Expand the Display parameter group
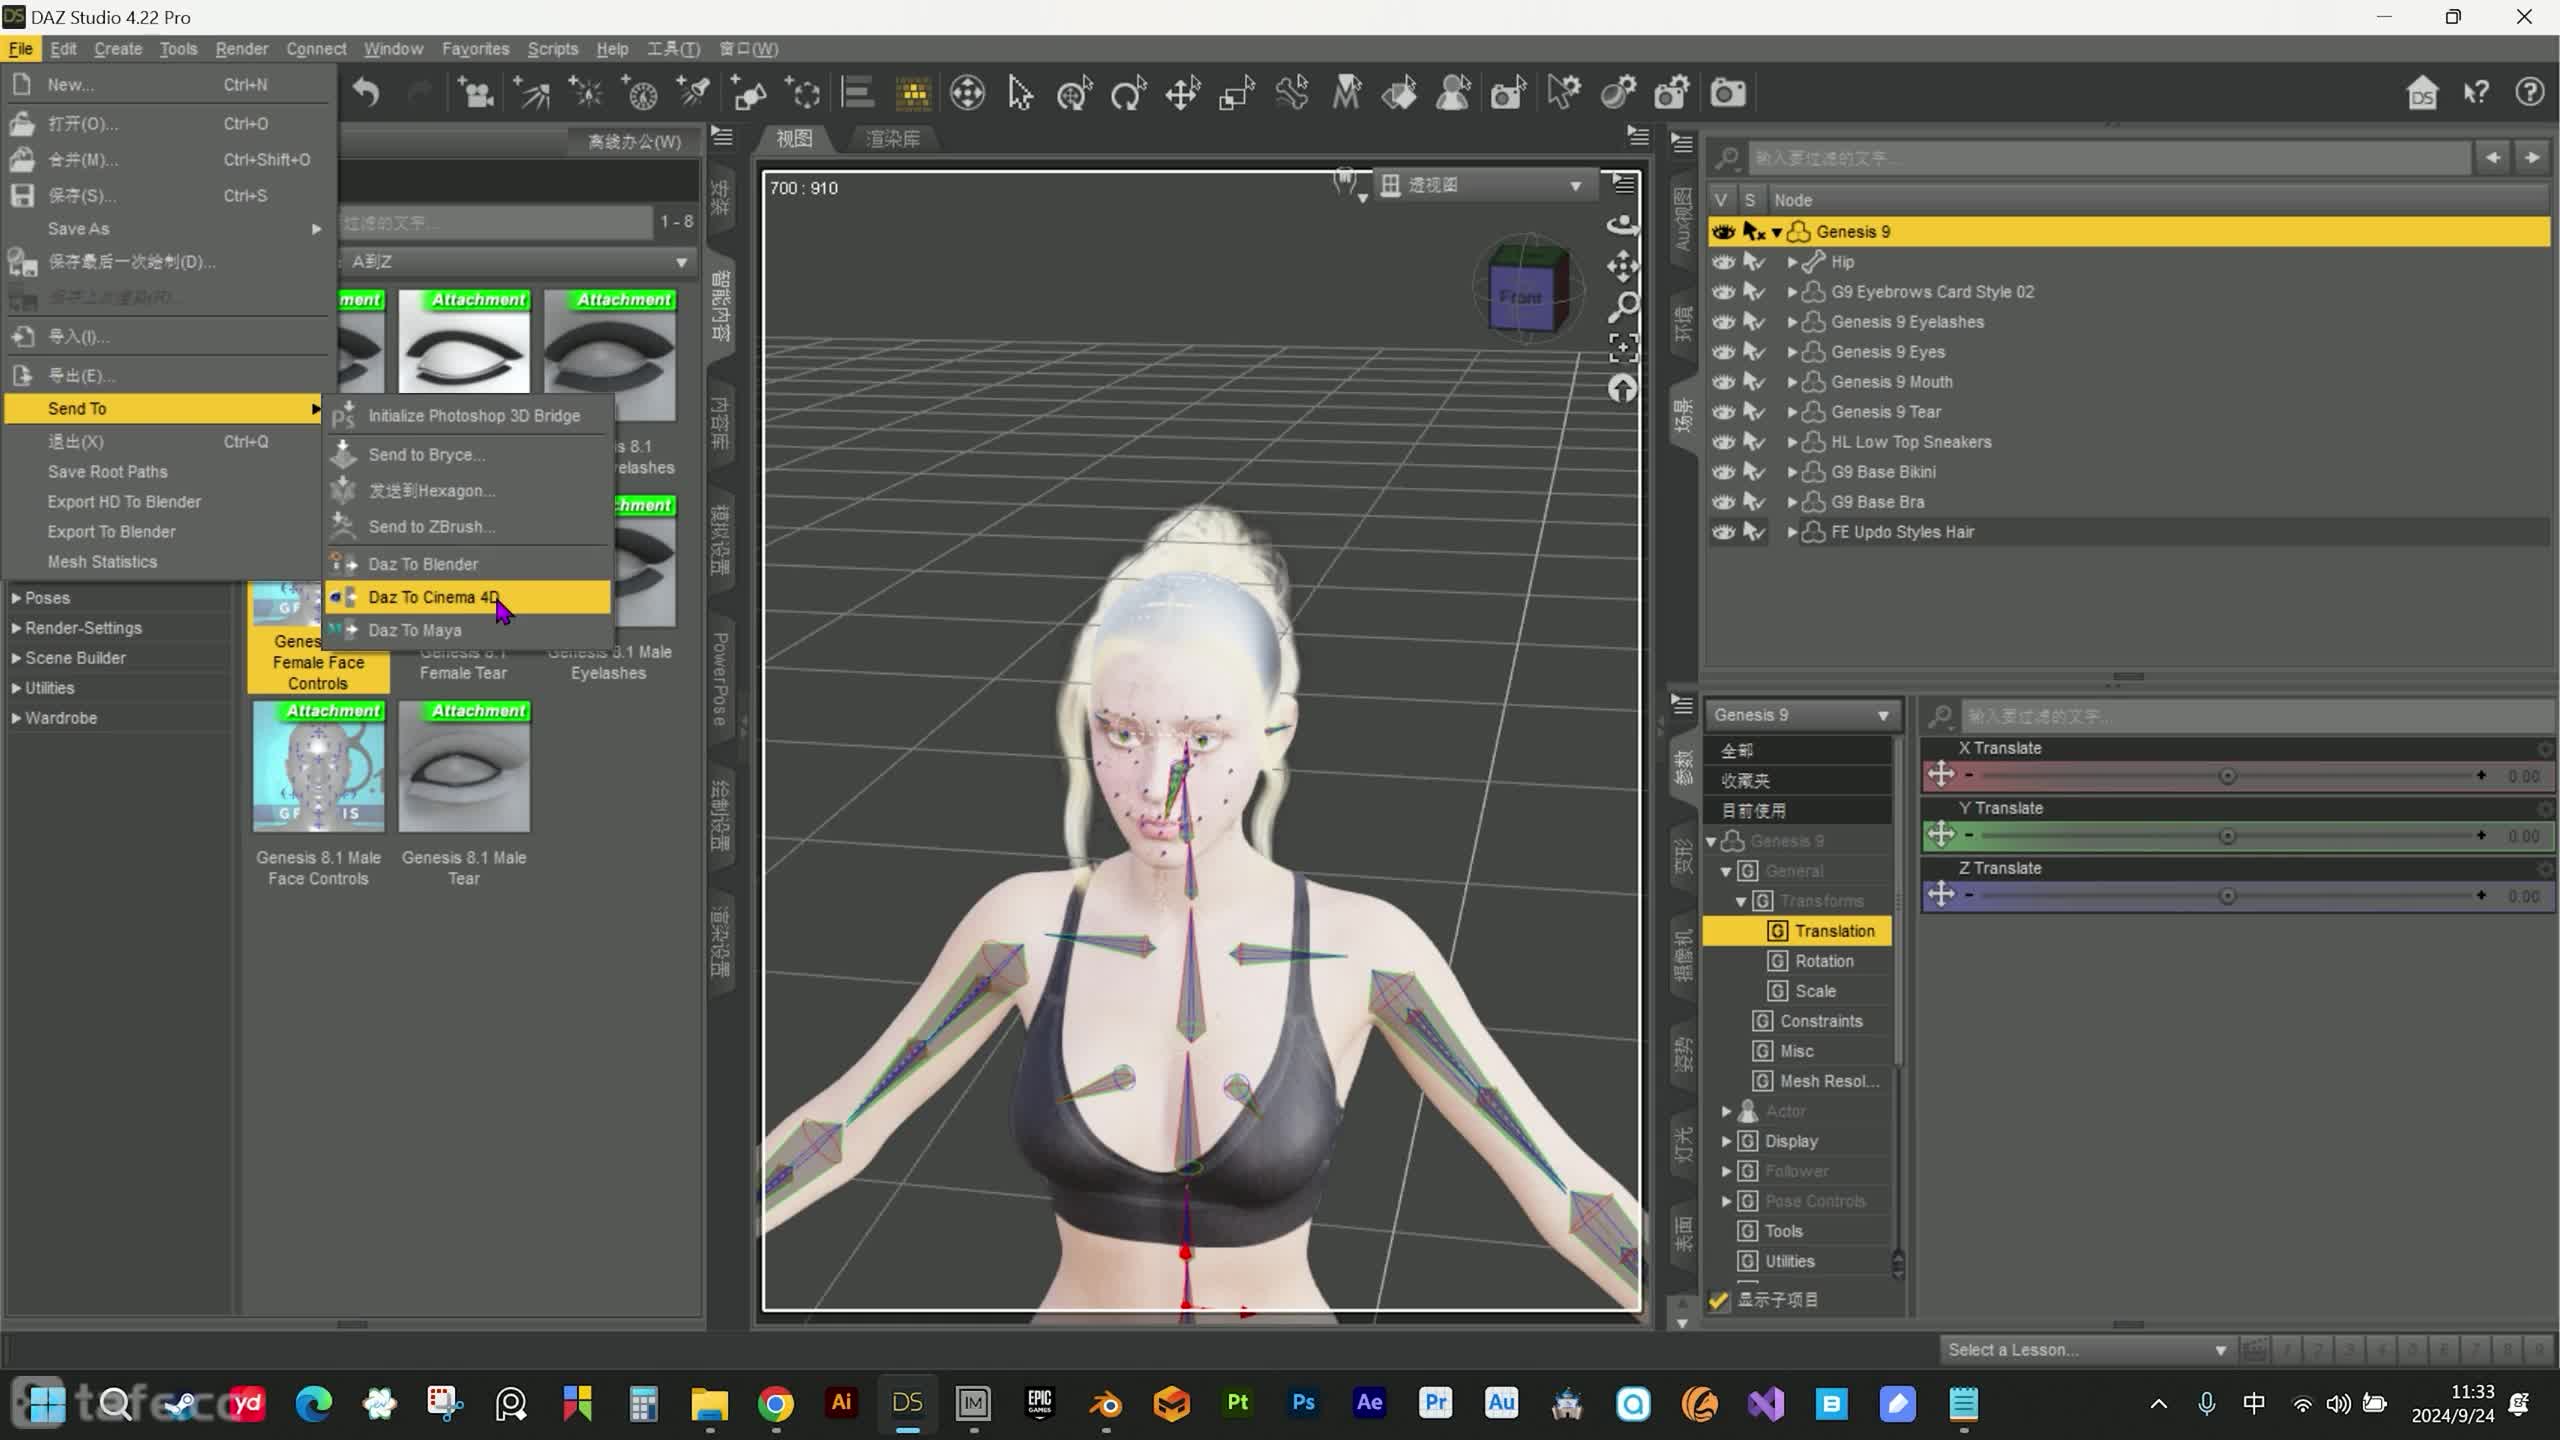This screenshot has height=1440, width=2560. tap(1726, 1141)
